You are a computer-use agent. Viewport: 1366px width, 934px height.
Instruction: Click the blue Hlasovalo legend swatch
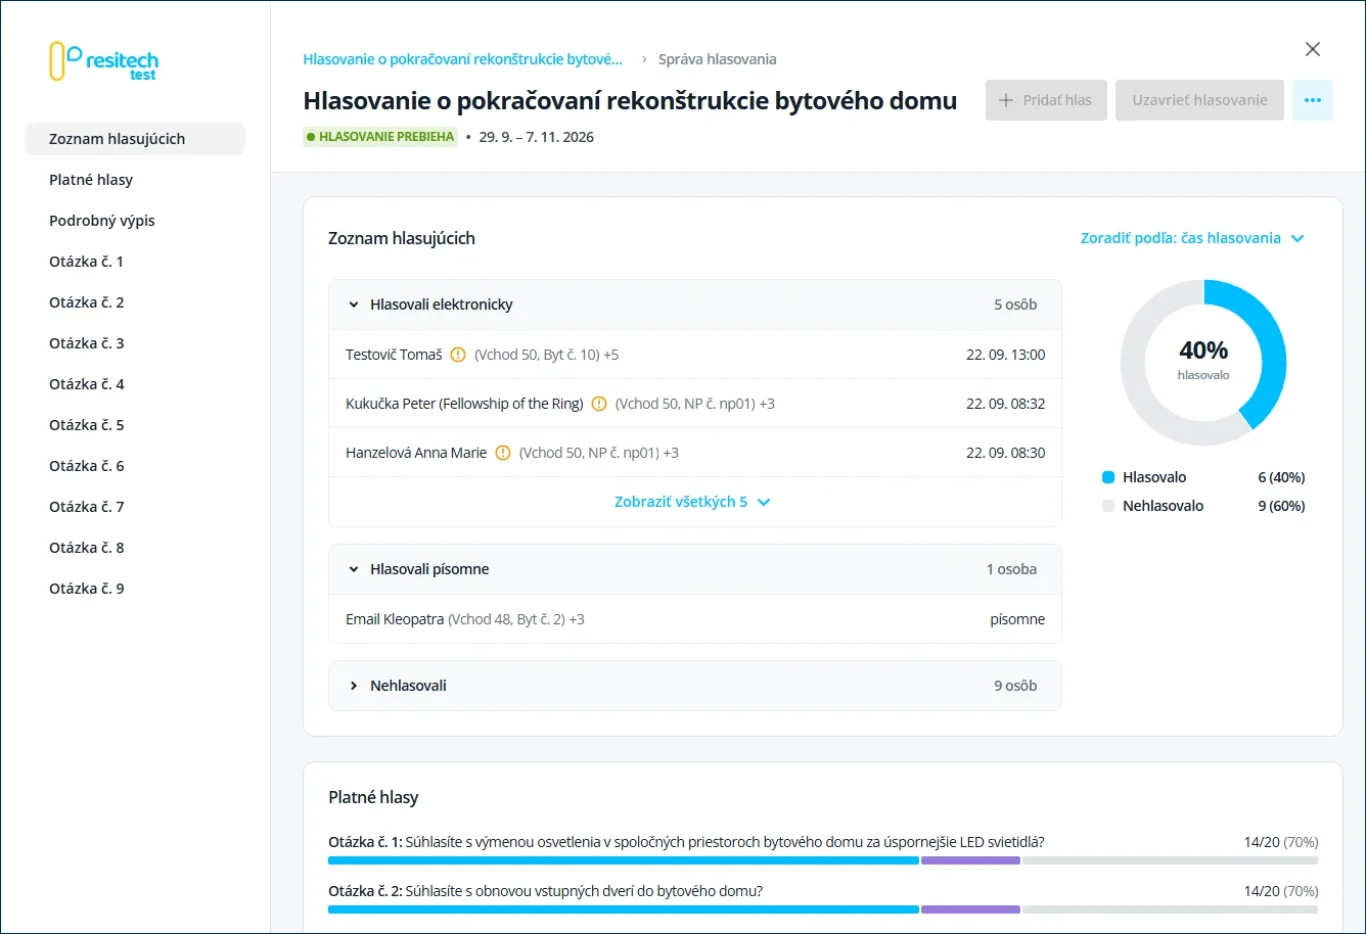(1108, 478)
